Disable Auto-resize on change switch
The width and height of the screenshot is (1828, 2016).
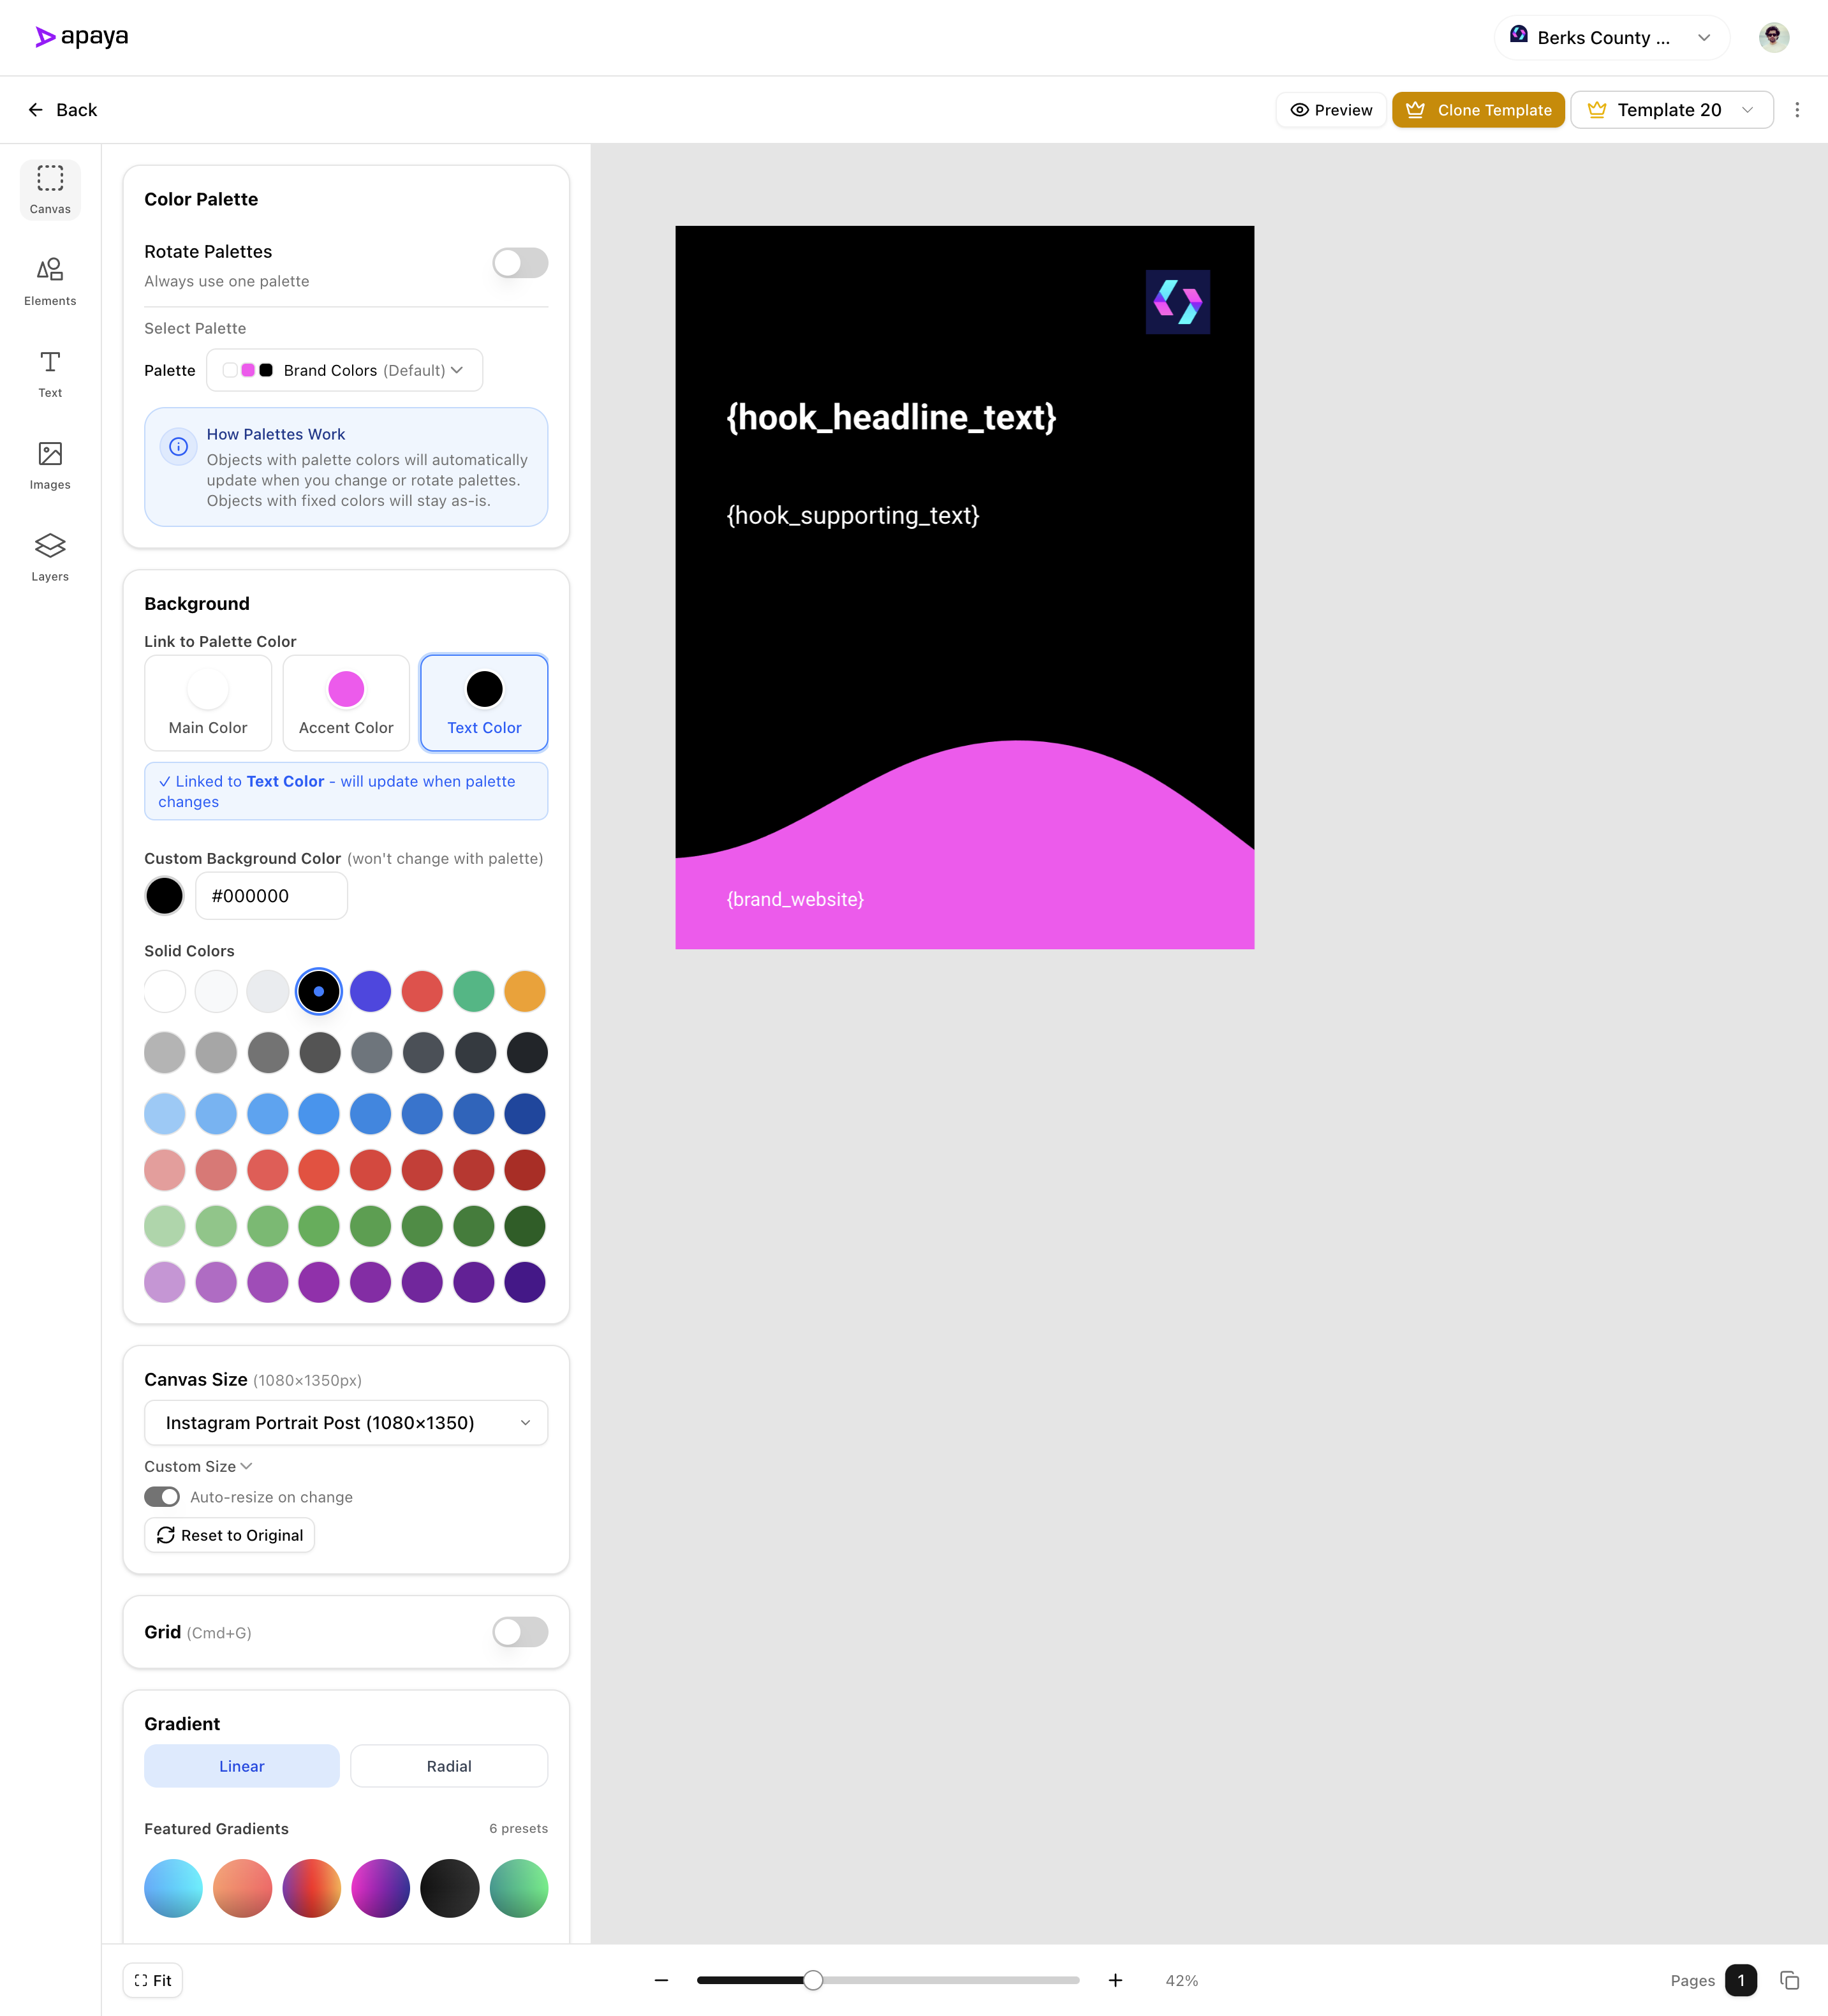pos(162,1497)
